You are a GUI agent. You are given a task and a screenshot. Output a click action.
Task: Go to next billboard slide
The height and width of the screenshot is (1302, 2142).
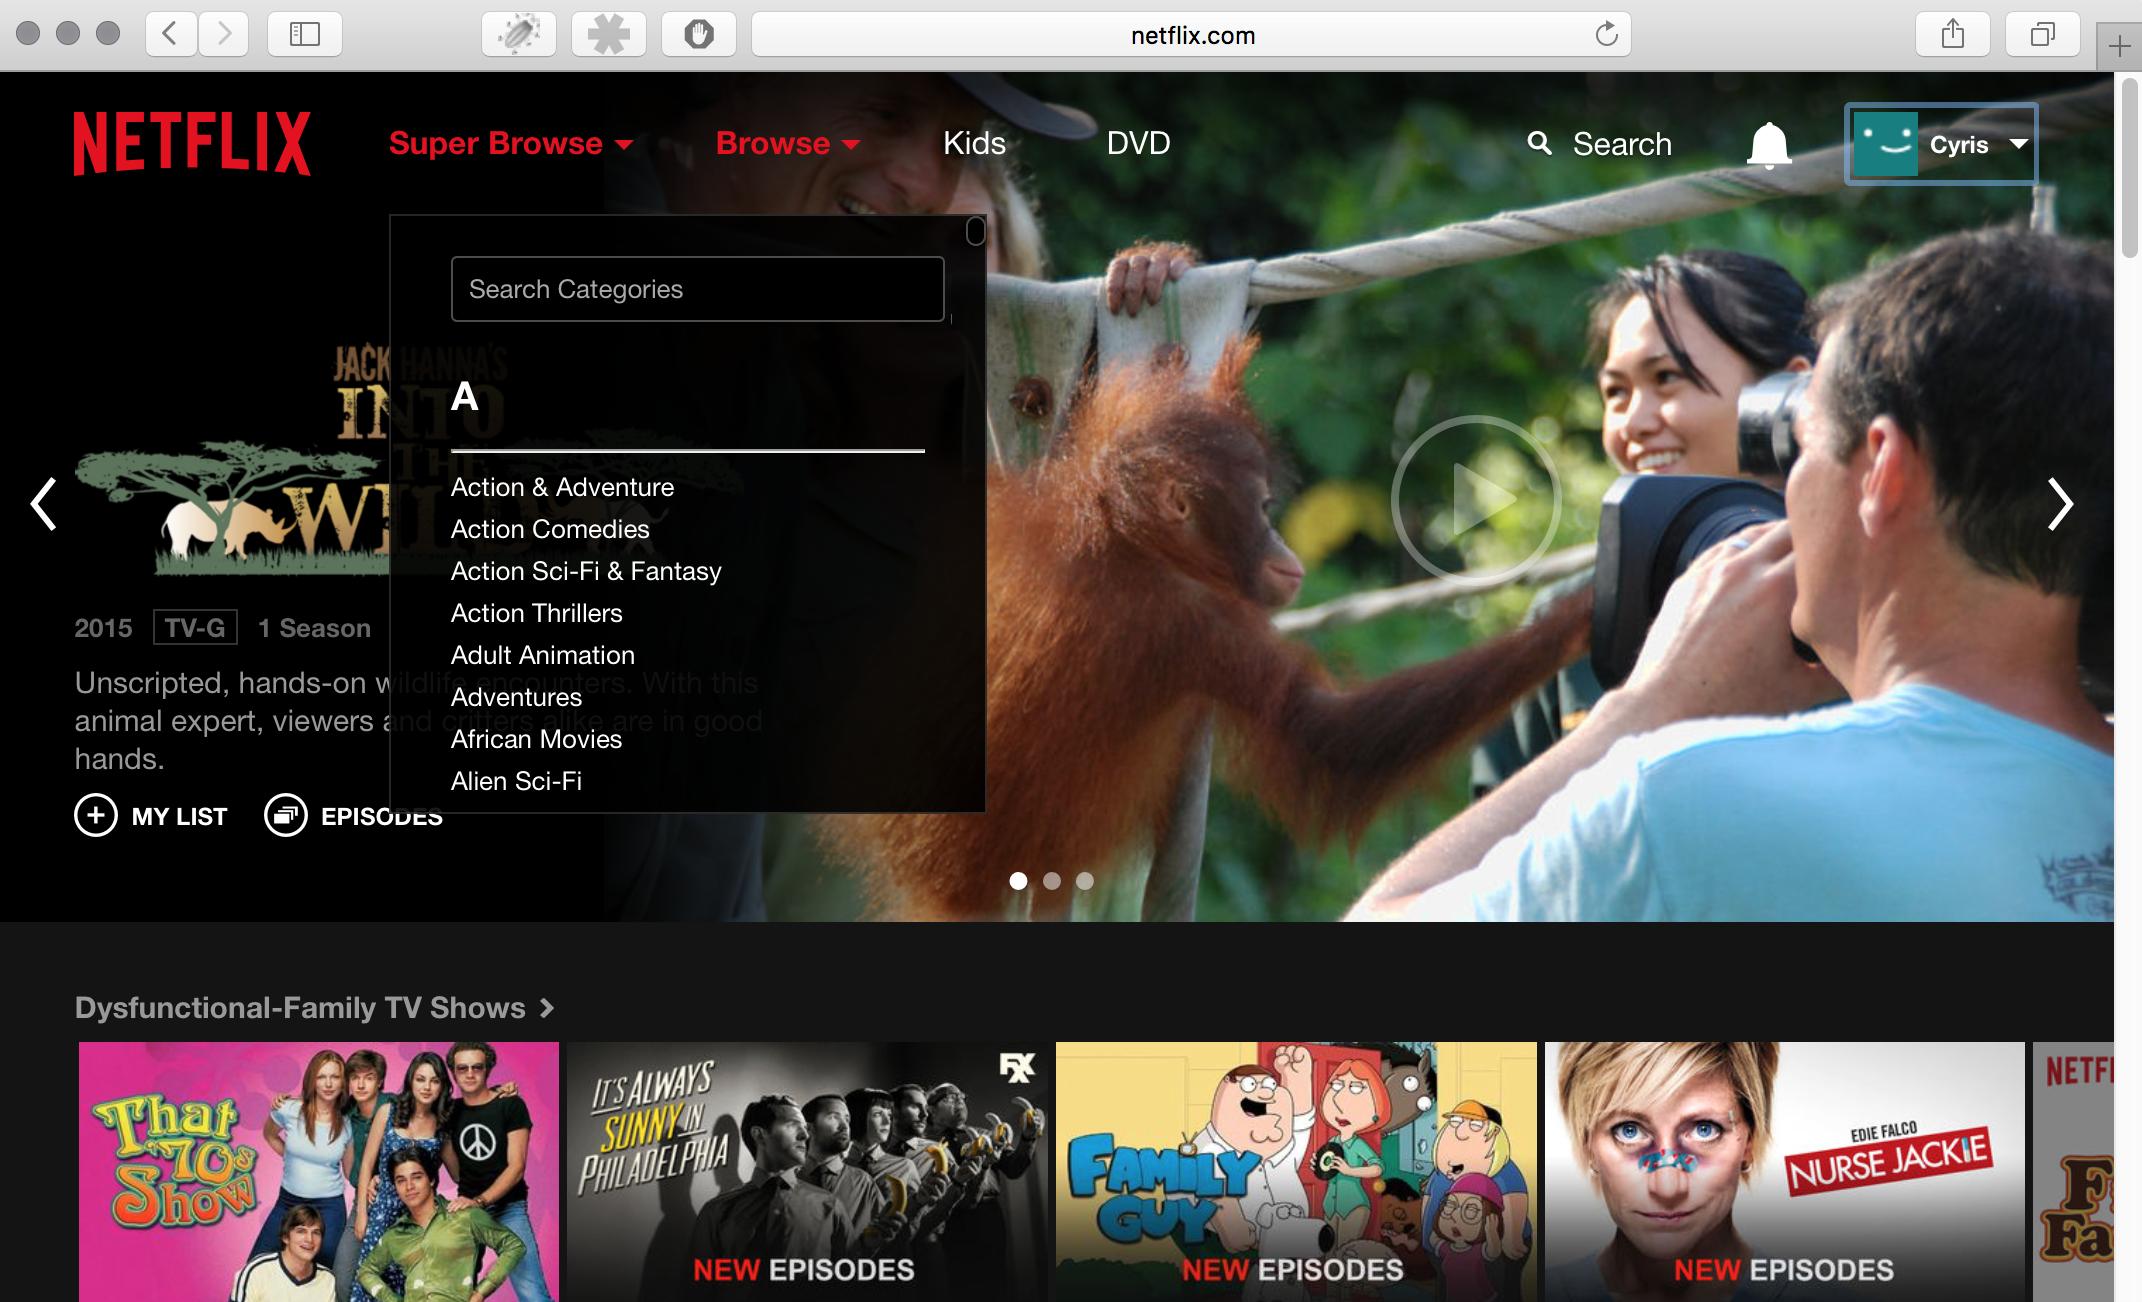click(x=2060, y=503)
